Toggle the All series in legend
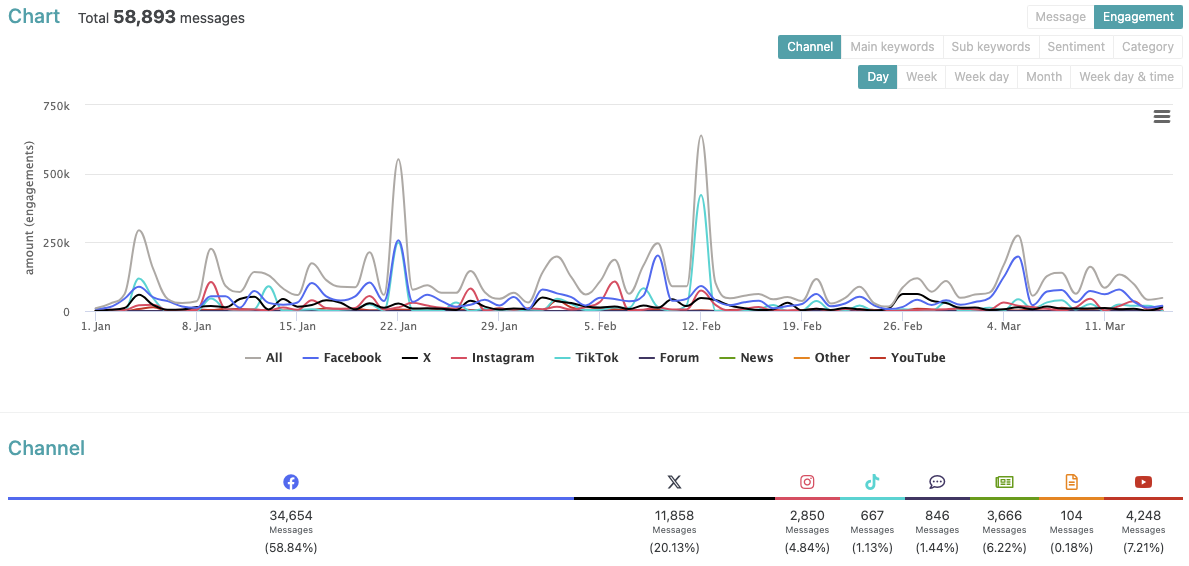1189x566 pixels. [265, 358]
